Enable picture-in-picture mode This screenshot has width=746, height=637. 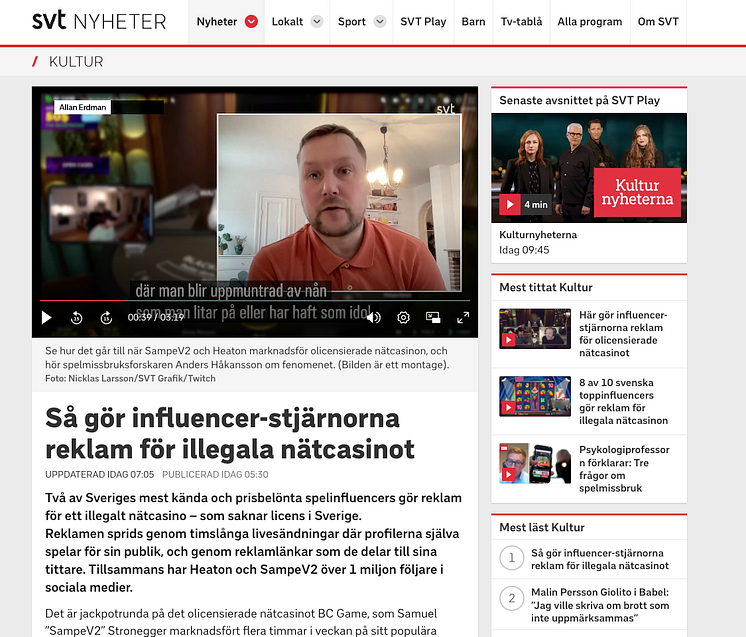click(433, 317)
